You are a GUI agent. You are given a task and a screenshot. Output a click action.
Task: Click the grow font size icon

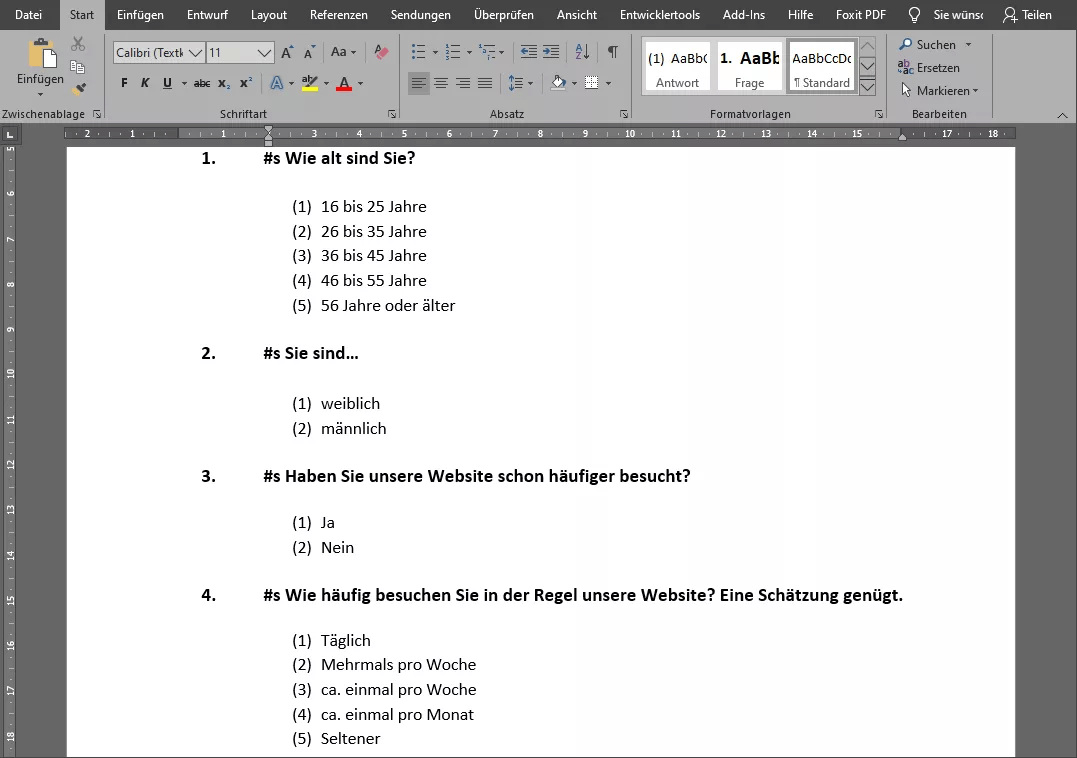pos(288,52)
